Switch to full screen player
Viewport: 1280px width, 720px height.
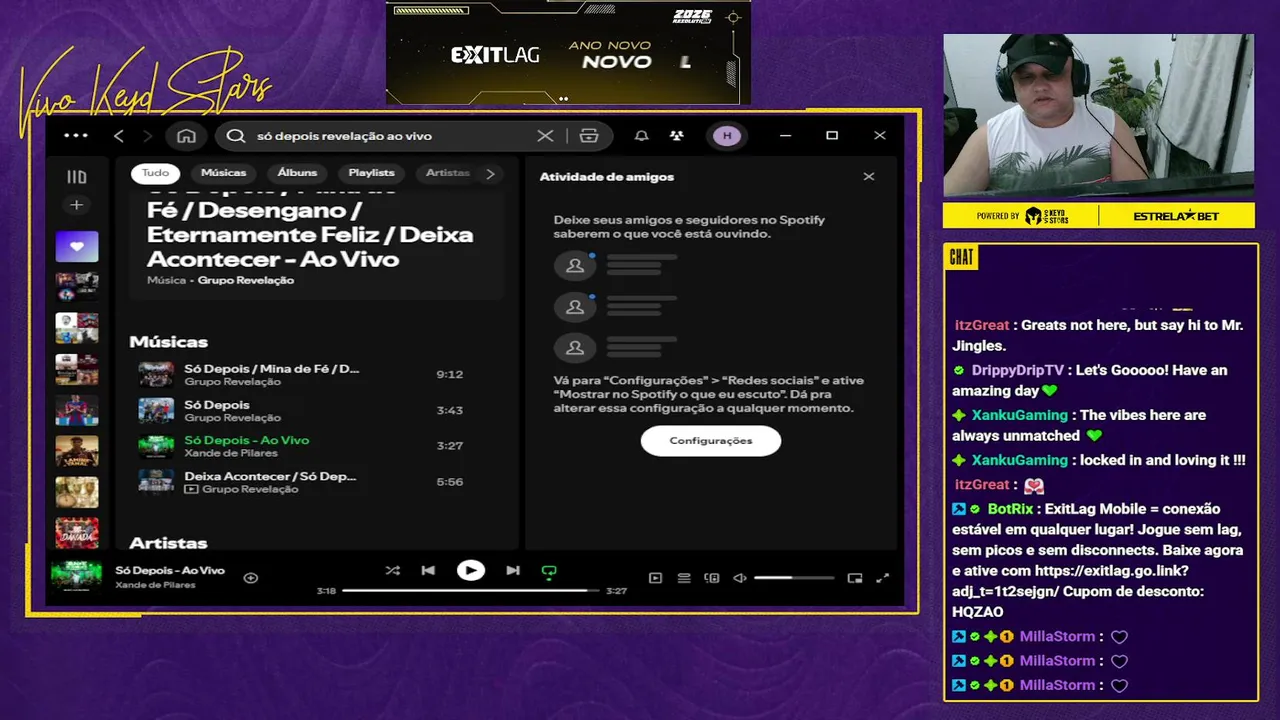pos(883,578)
